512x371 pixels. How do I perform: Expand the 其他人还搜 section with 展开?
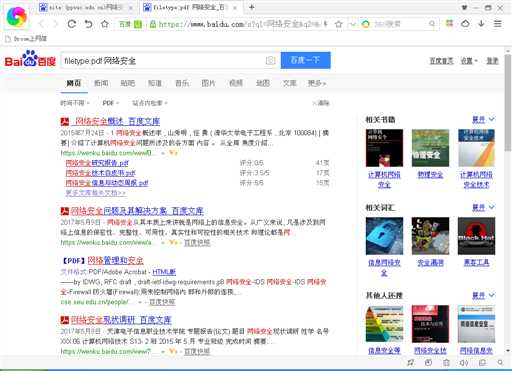click(x=483, y=295)
